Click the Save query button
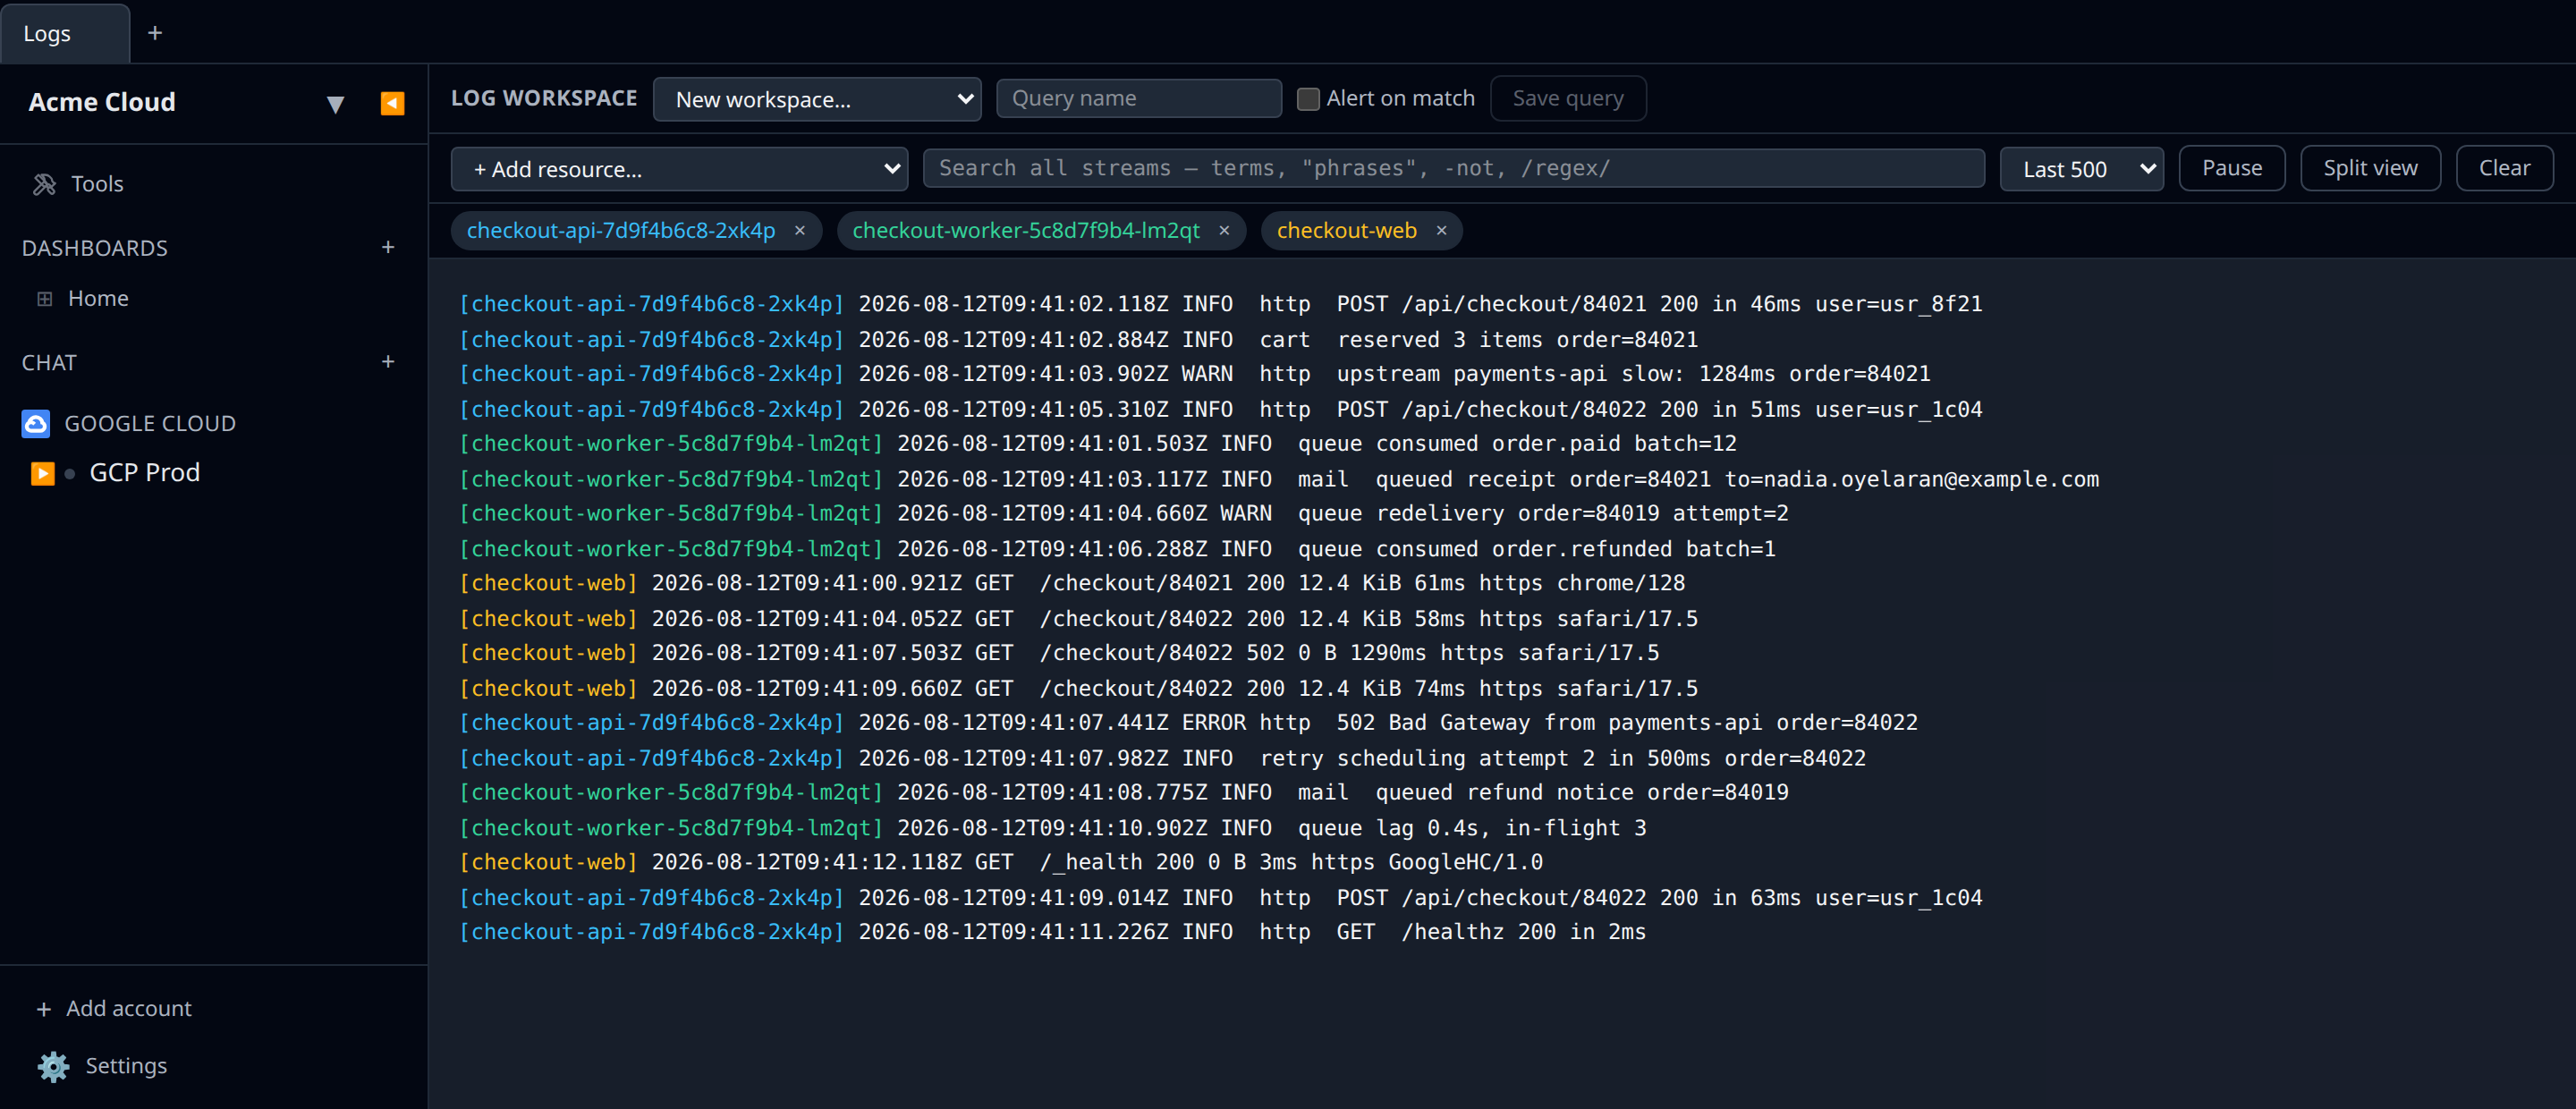The image size is (2576, 1109). 1567,98
